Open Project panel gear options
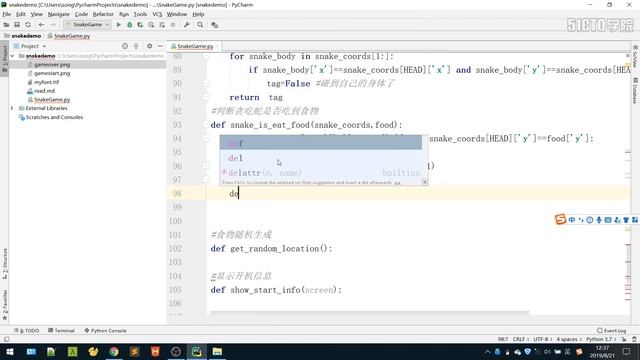The height and width of the screenshot is (360, 640). 149,46
